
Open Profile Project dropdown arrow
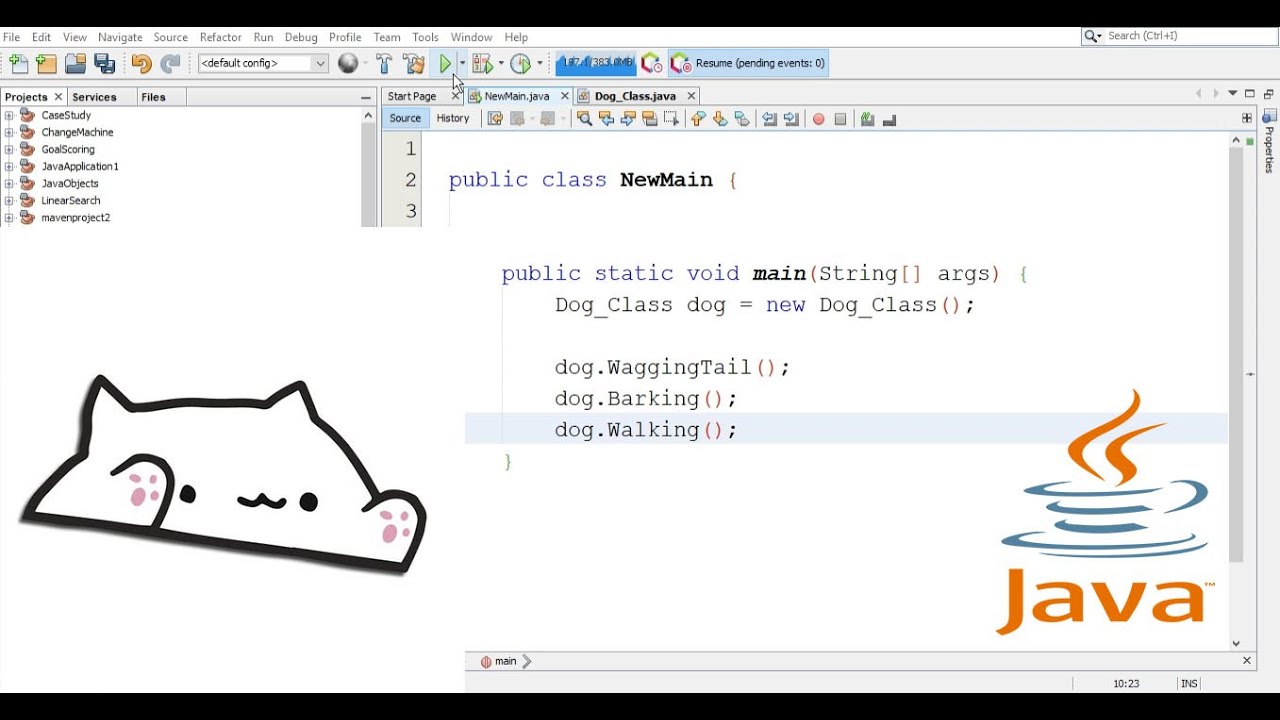540,64
